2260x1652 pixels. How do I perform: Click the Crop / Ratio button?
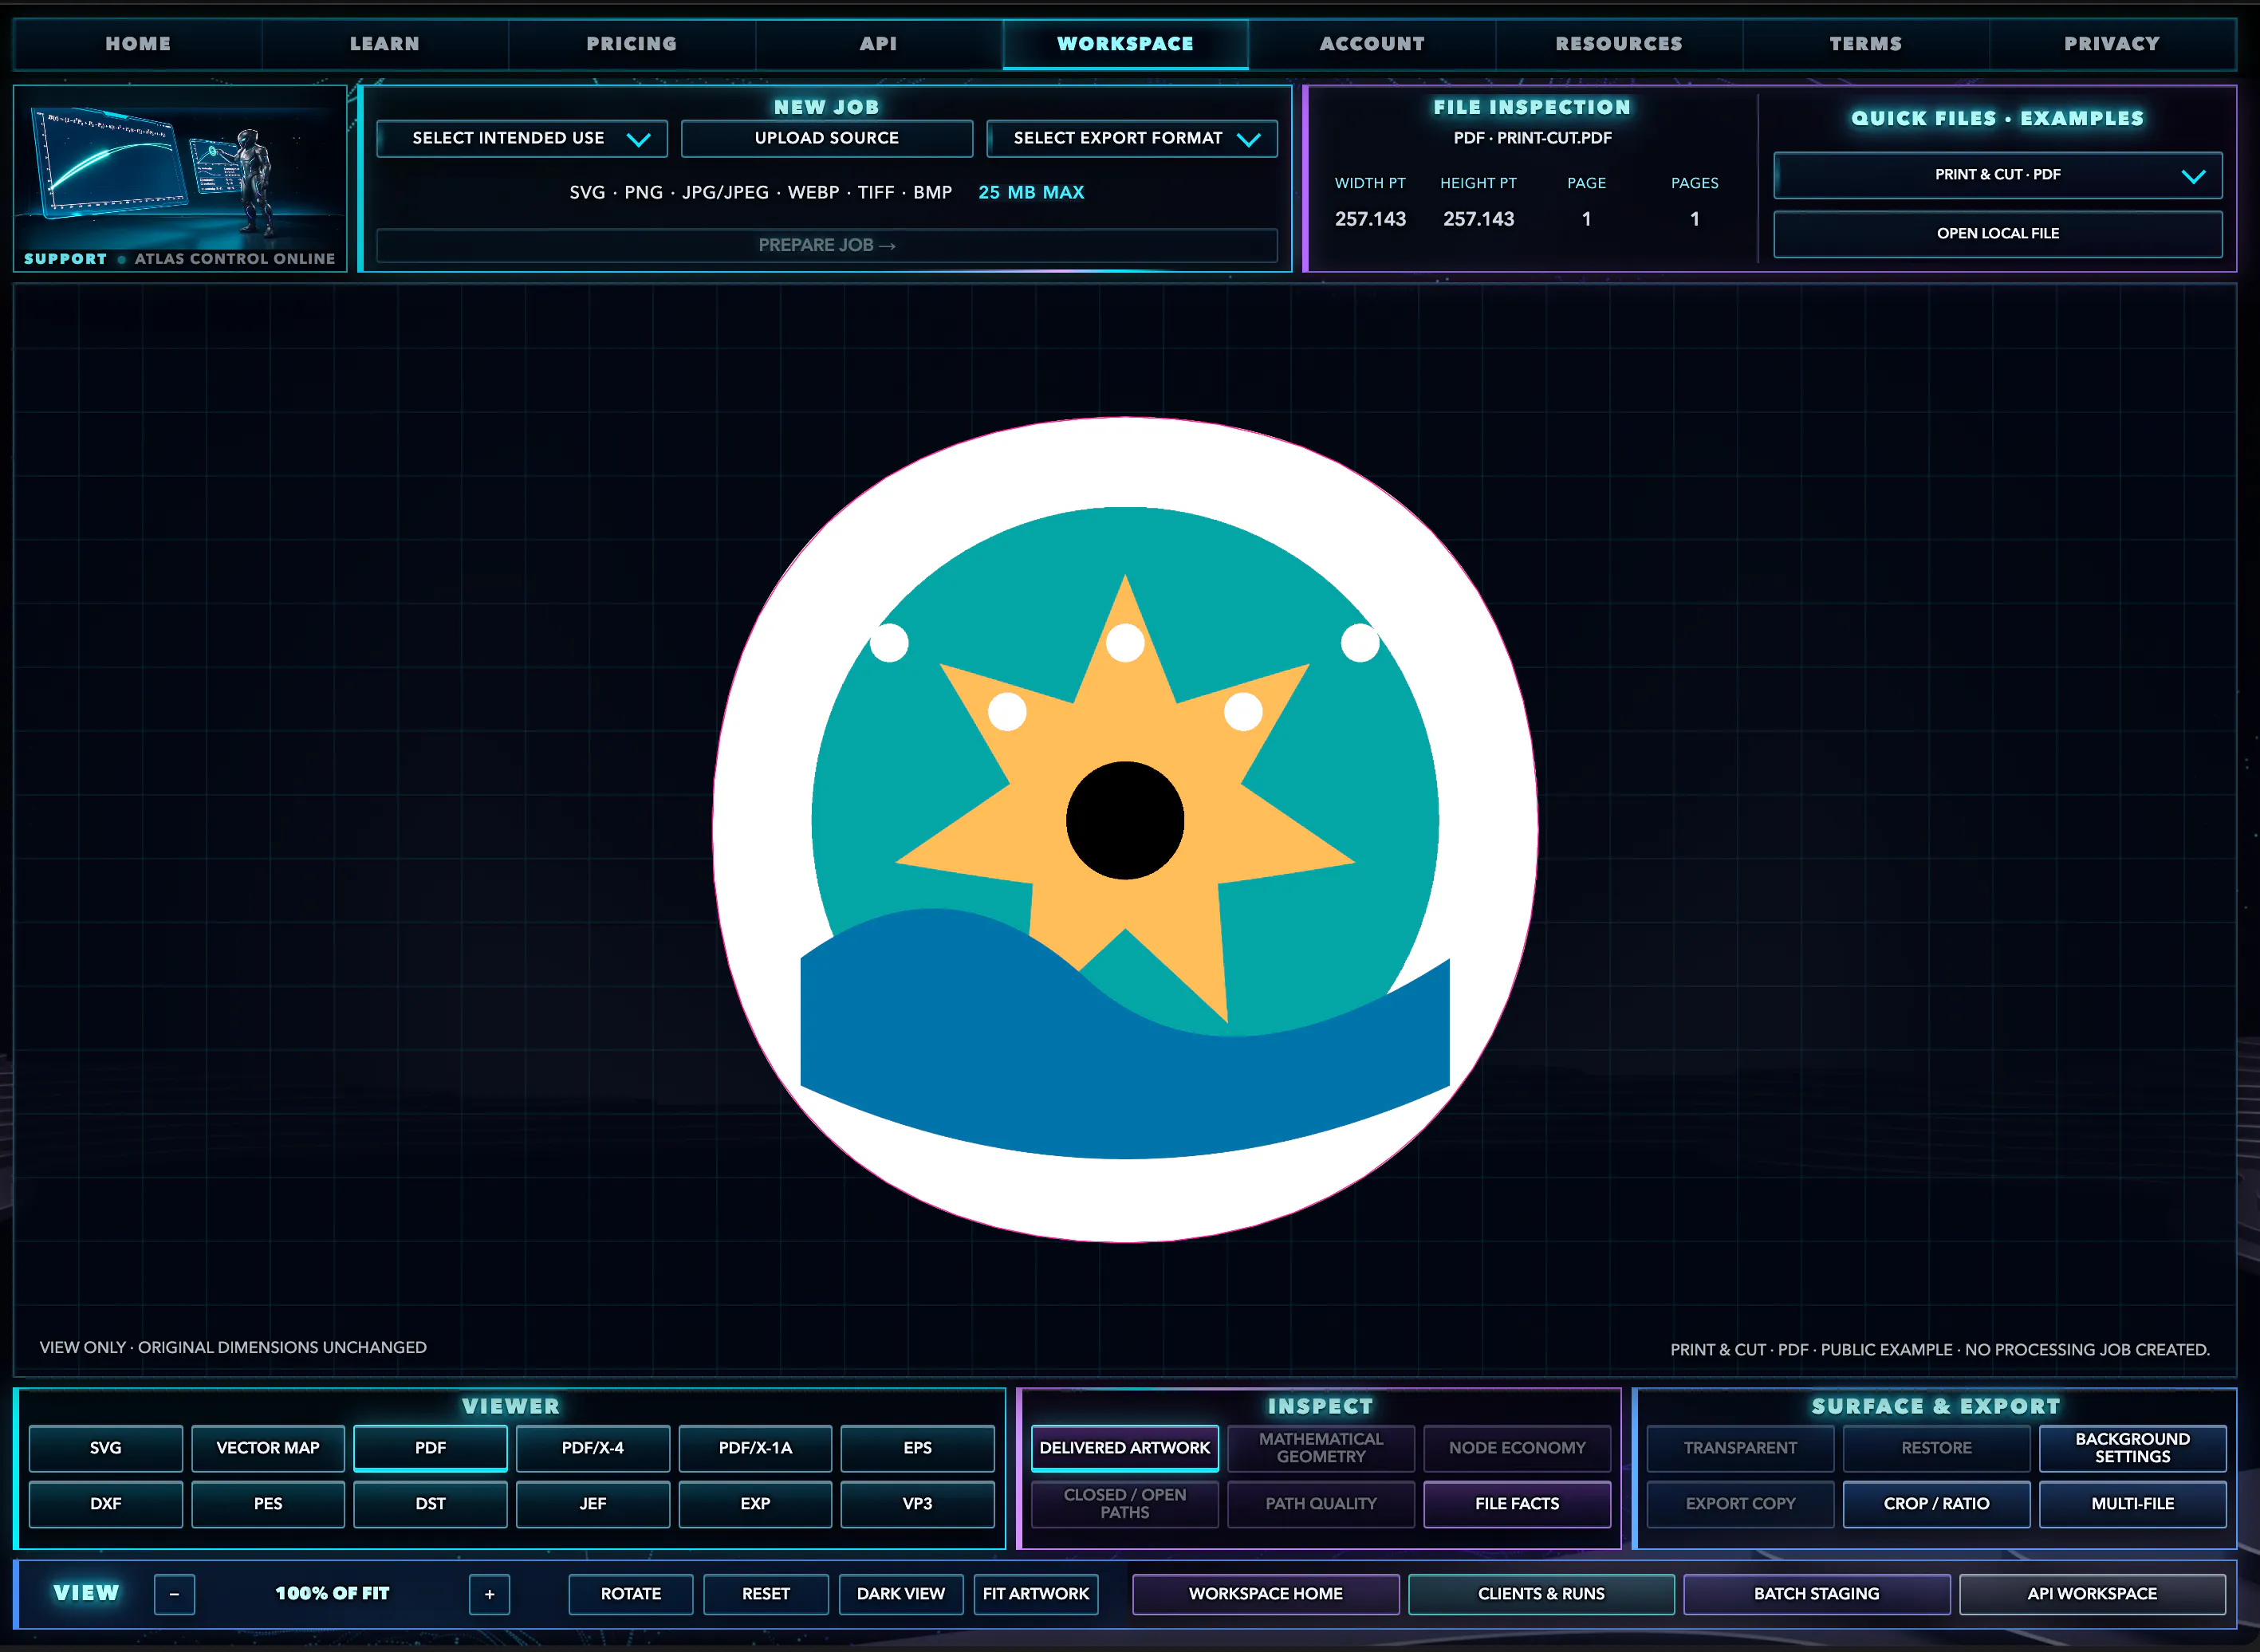click(x=1936, y=1504)
